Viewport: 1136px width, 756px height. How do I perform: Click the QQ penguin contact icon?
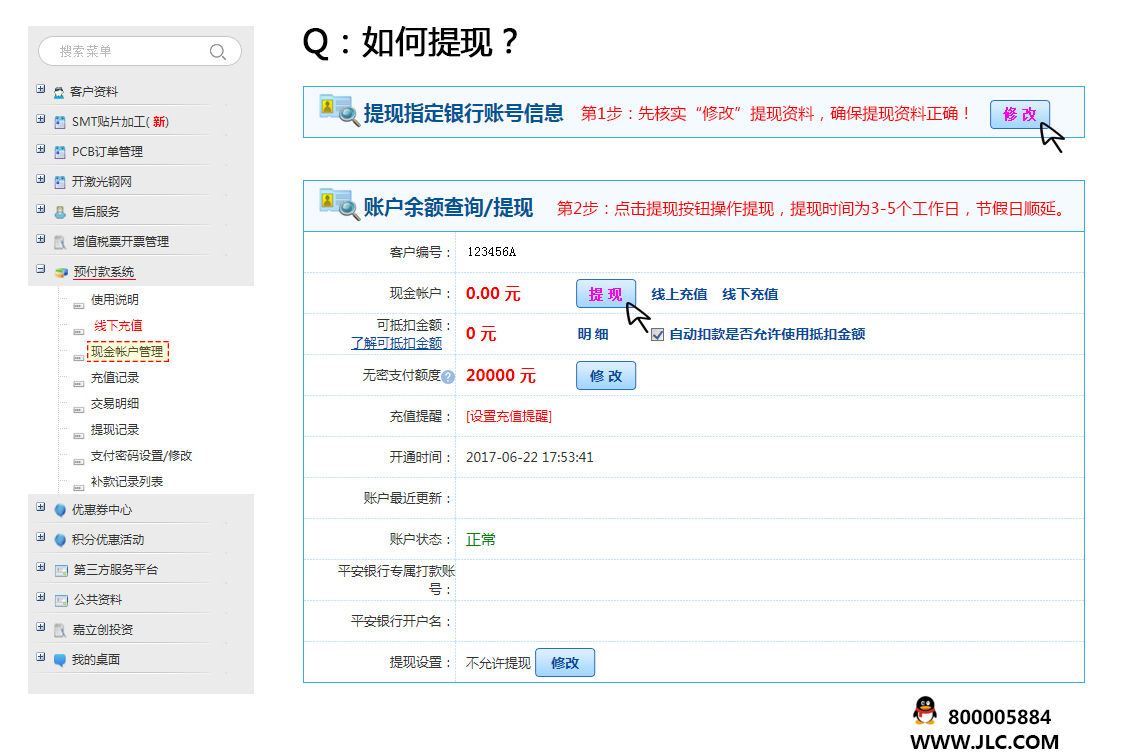925,712
